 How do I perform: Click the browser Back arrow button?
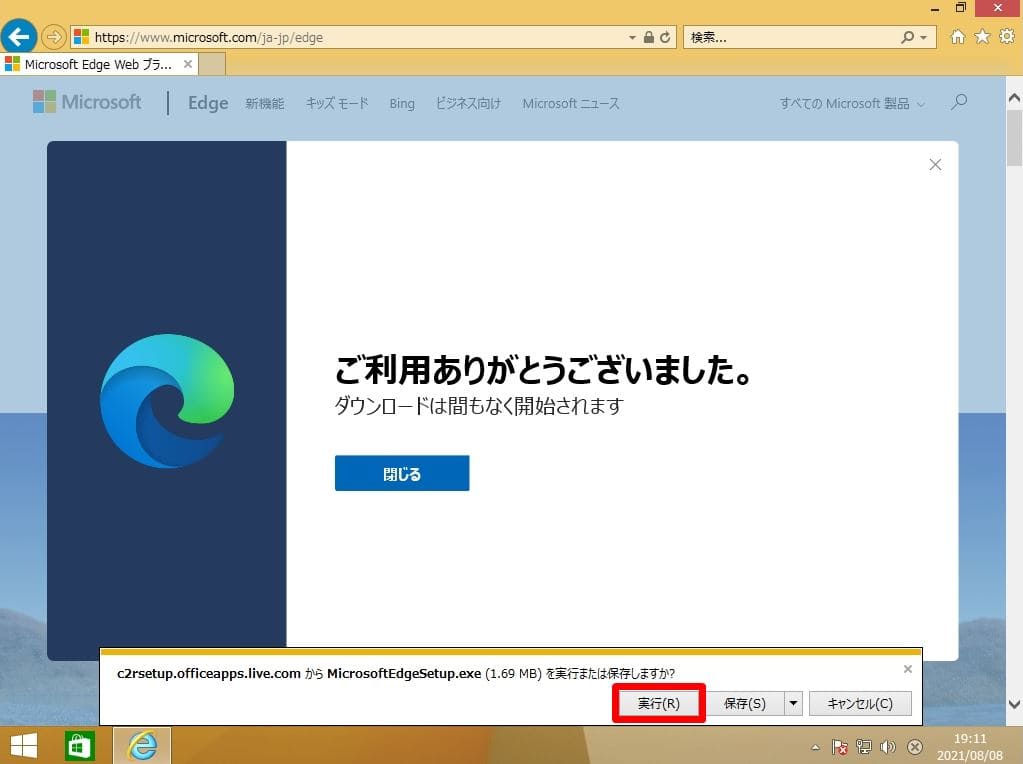point(19,37)
